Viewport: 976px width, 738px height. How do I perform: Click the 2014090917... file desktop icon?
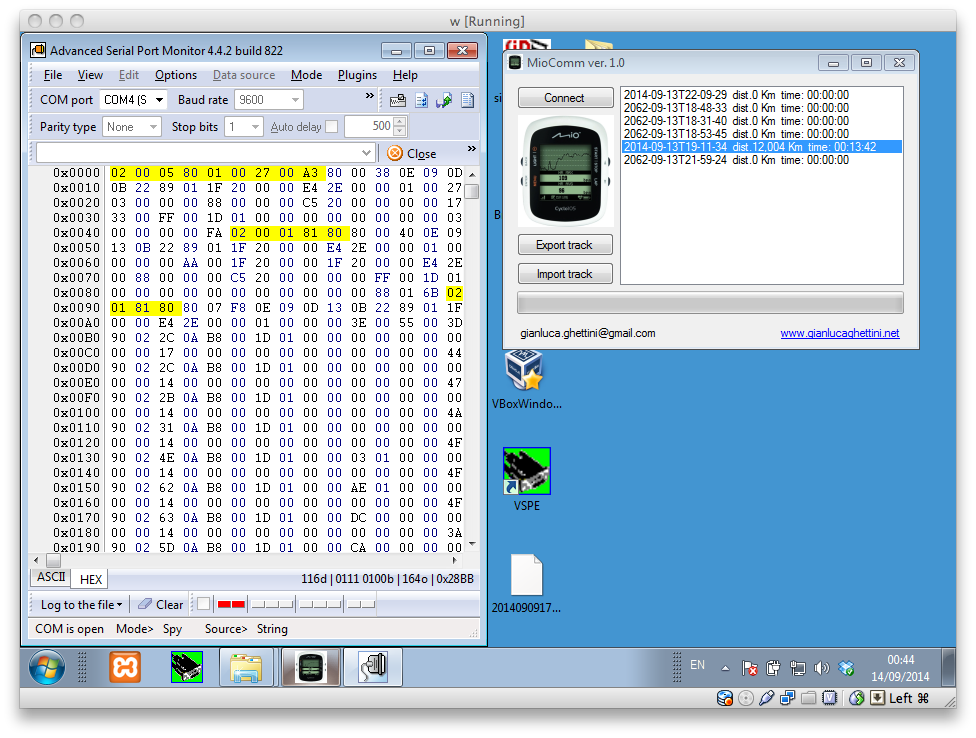(527, 584)
